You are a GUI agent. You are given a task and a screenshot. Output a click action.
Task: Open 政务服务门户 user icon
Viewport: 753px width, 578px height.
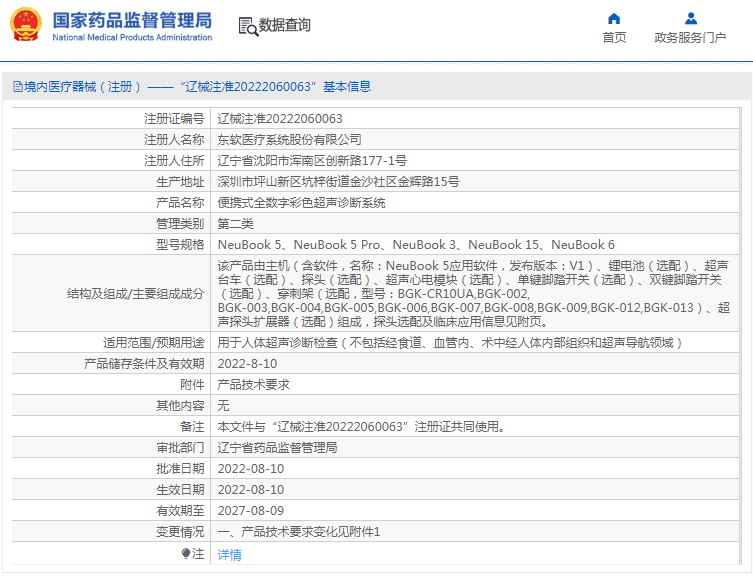click(691, 19)
